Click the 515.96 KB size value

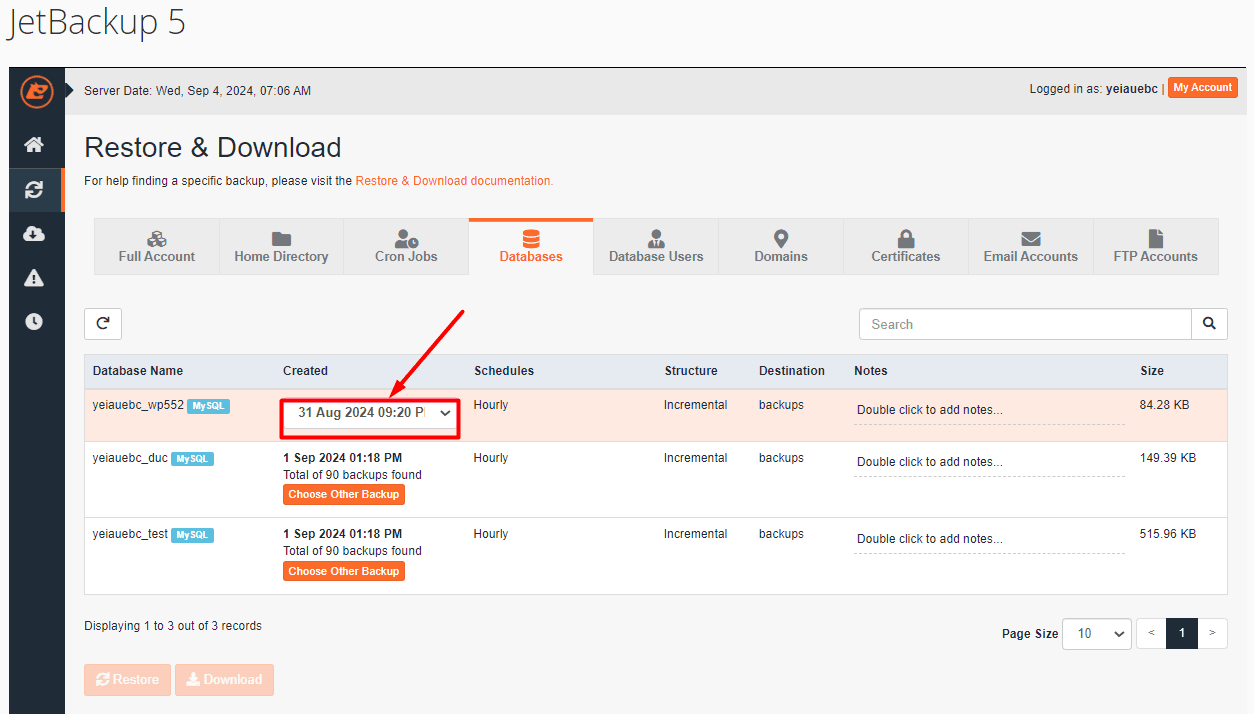(x=1168, y=534)
